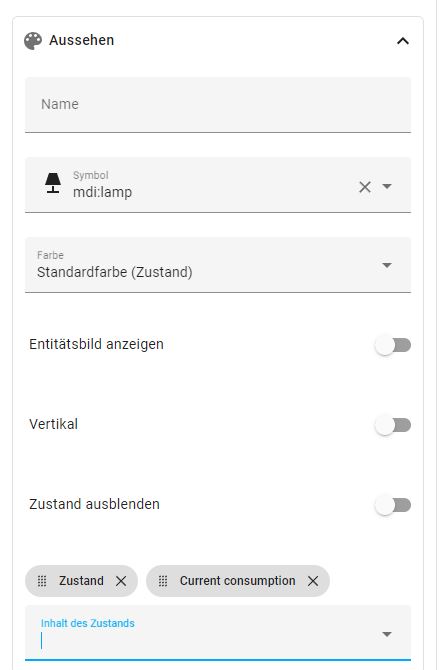The width and height of the screenshot is (441, 670).
Task: Open the Symbol dropdown arrow
Action: point(387,186)
